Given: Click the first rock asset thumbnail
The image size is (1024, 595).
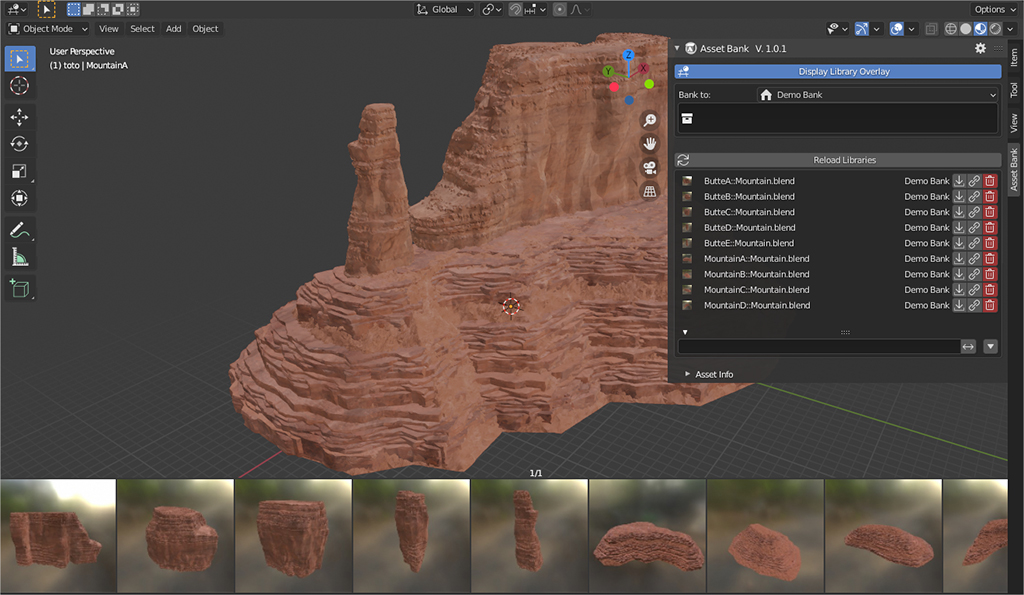Looking at the screenshot, I should [58, 536].
